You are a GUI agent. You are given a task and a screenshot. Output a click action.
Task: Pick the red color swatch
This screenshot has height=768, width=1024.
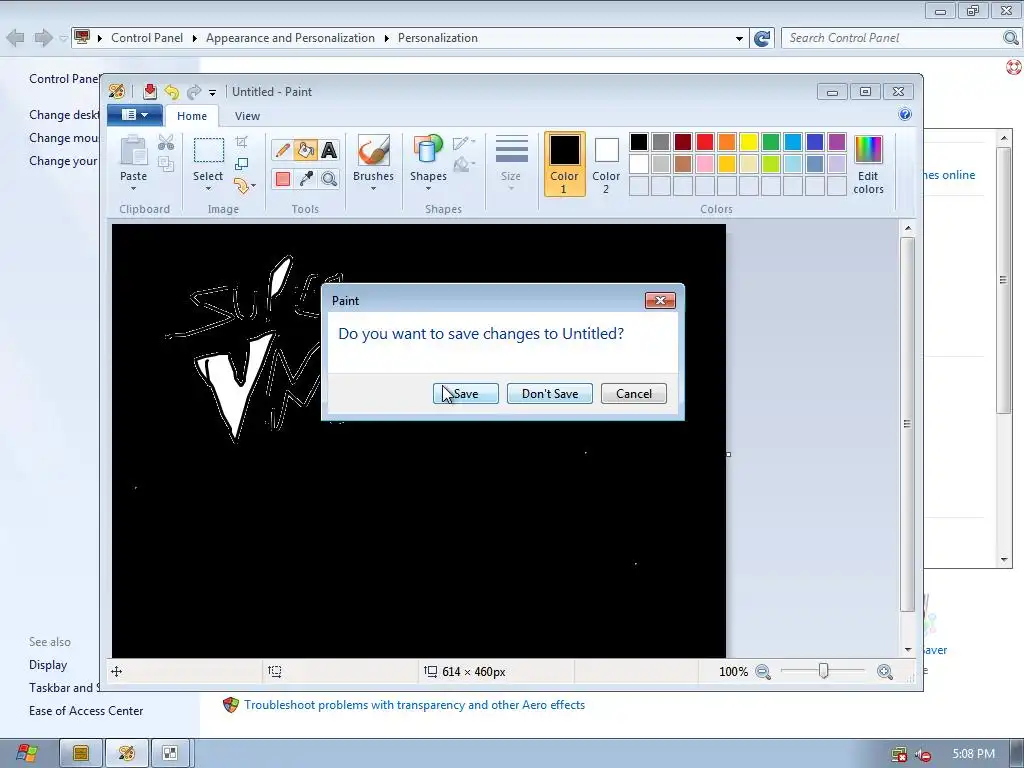pyautogui.click(x=705, y=142)
